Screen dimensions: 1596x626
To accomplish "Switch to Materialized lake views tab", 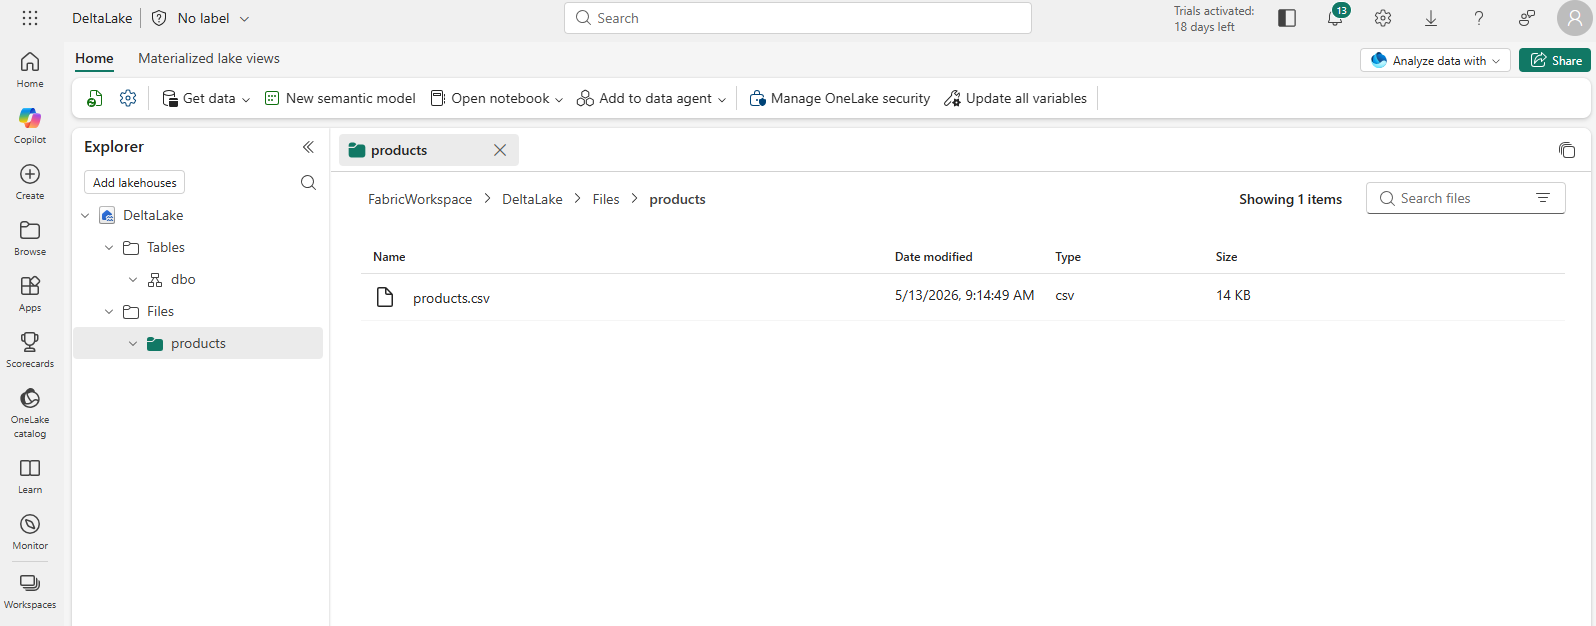I will tap(209, 58).
